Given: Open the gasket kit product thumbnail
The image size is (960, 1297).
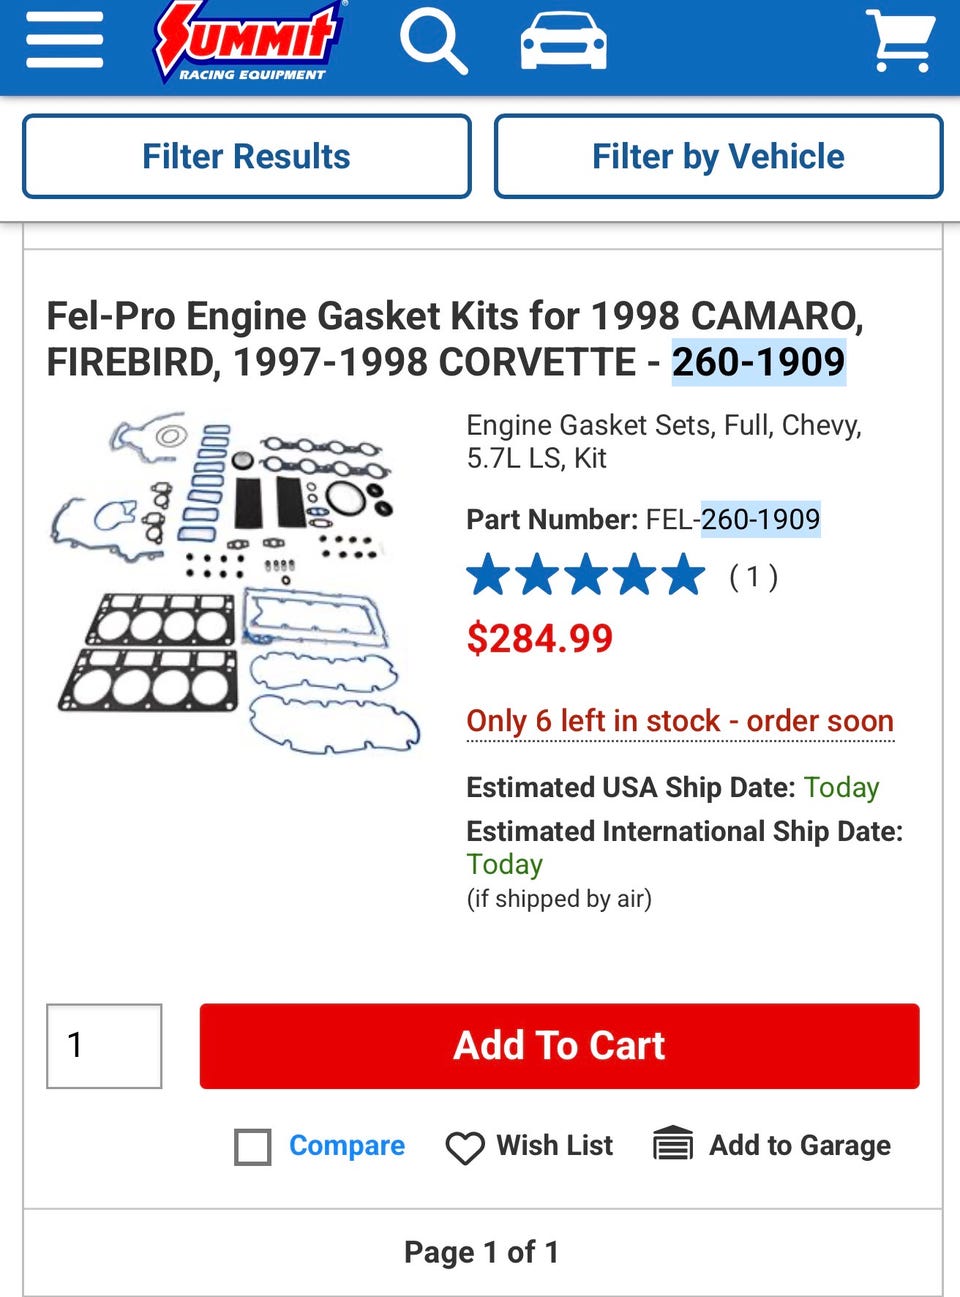Looking at the screenshot, I should click(235, 583).
